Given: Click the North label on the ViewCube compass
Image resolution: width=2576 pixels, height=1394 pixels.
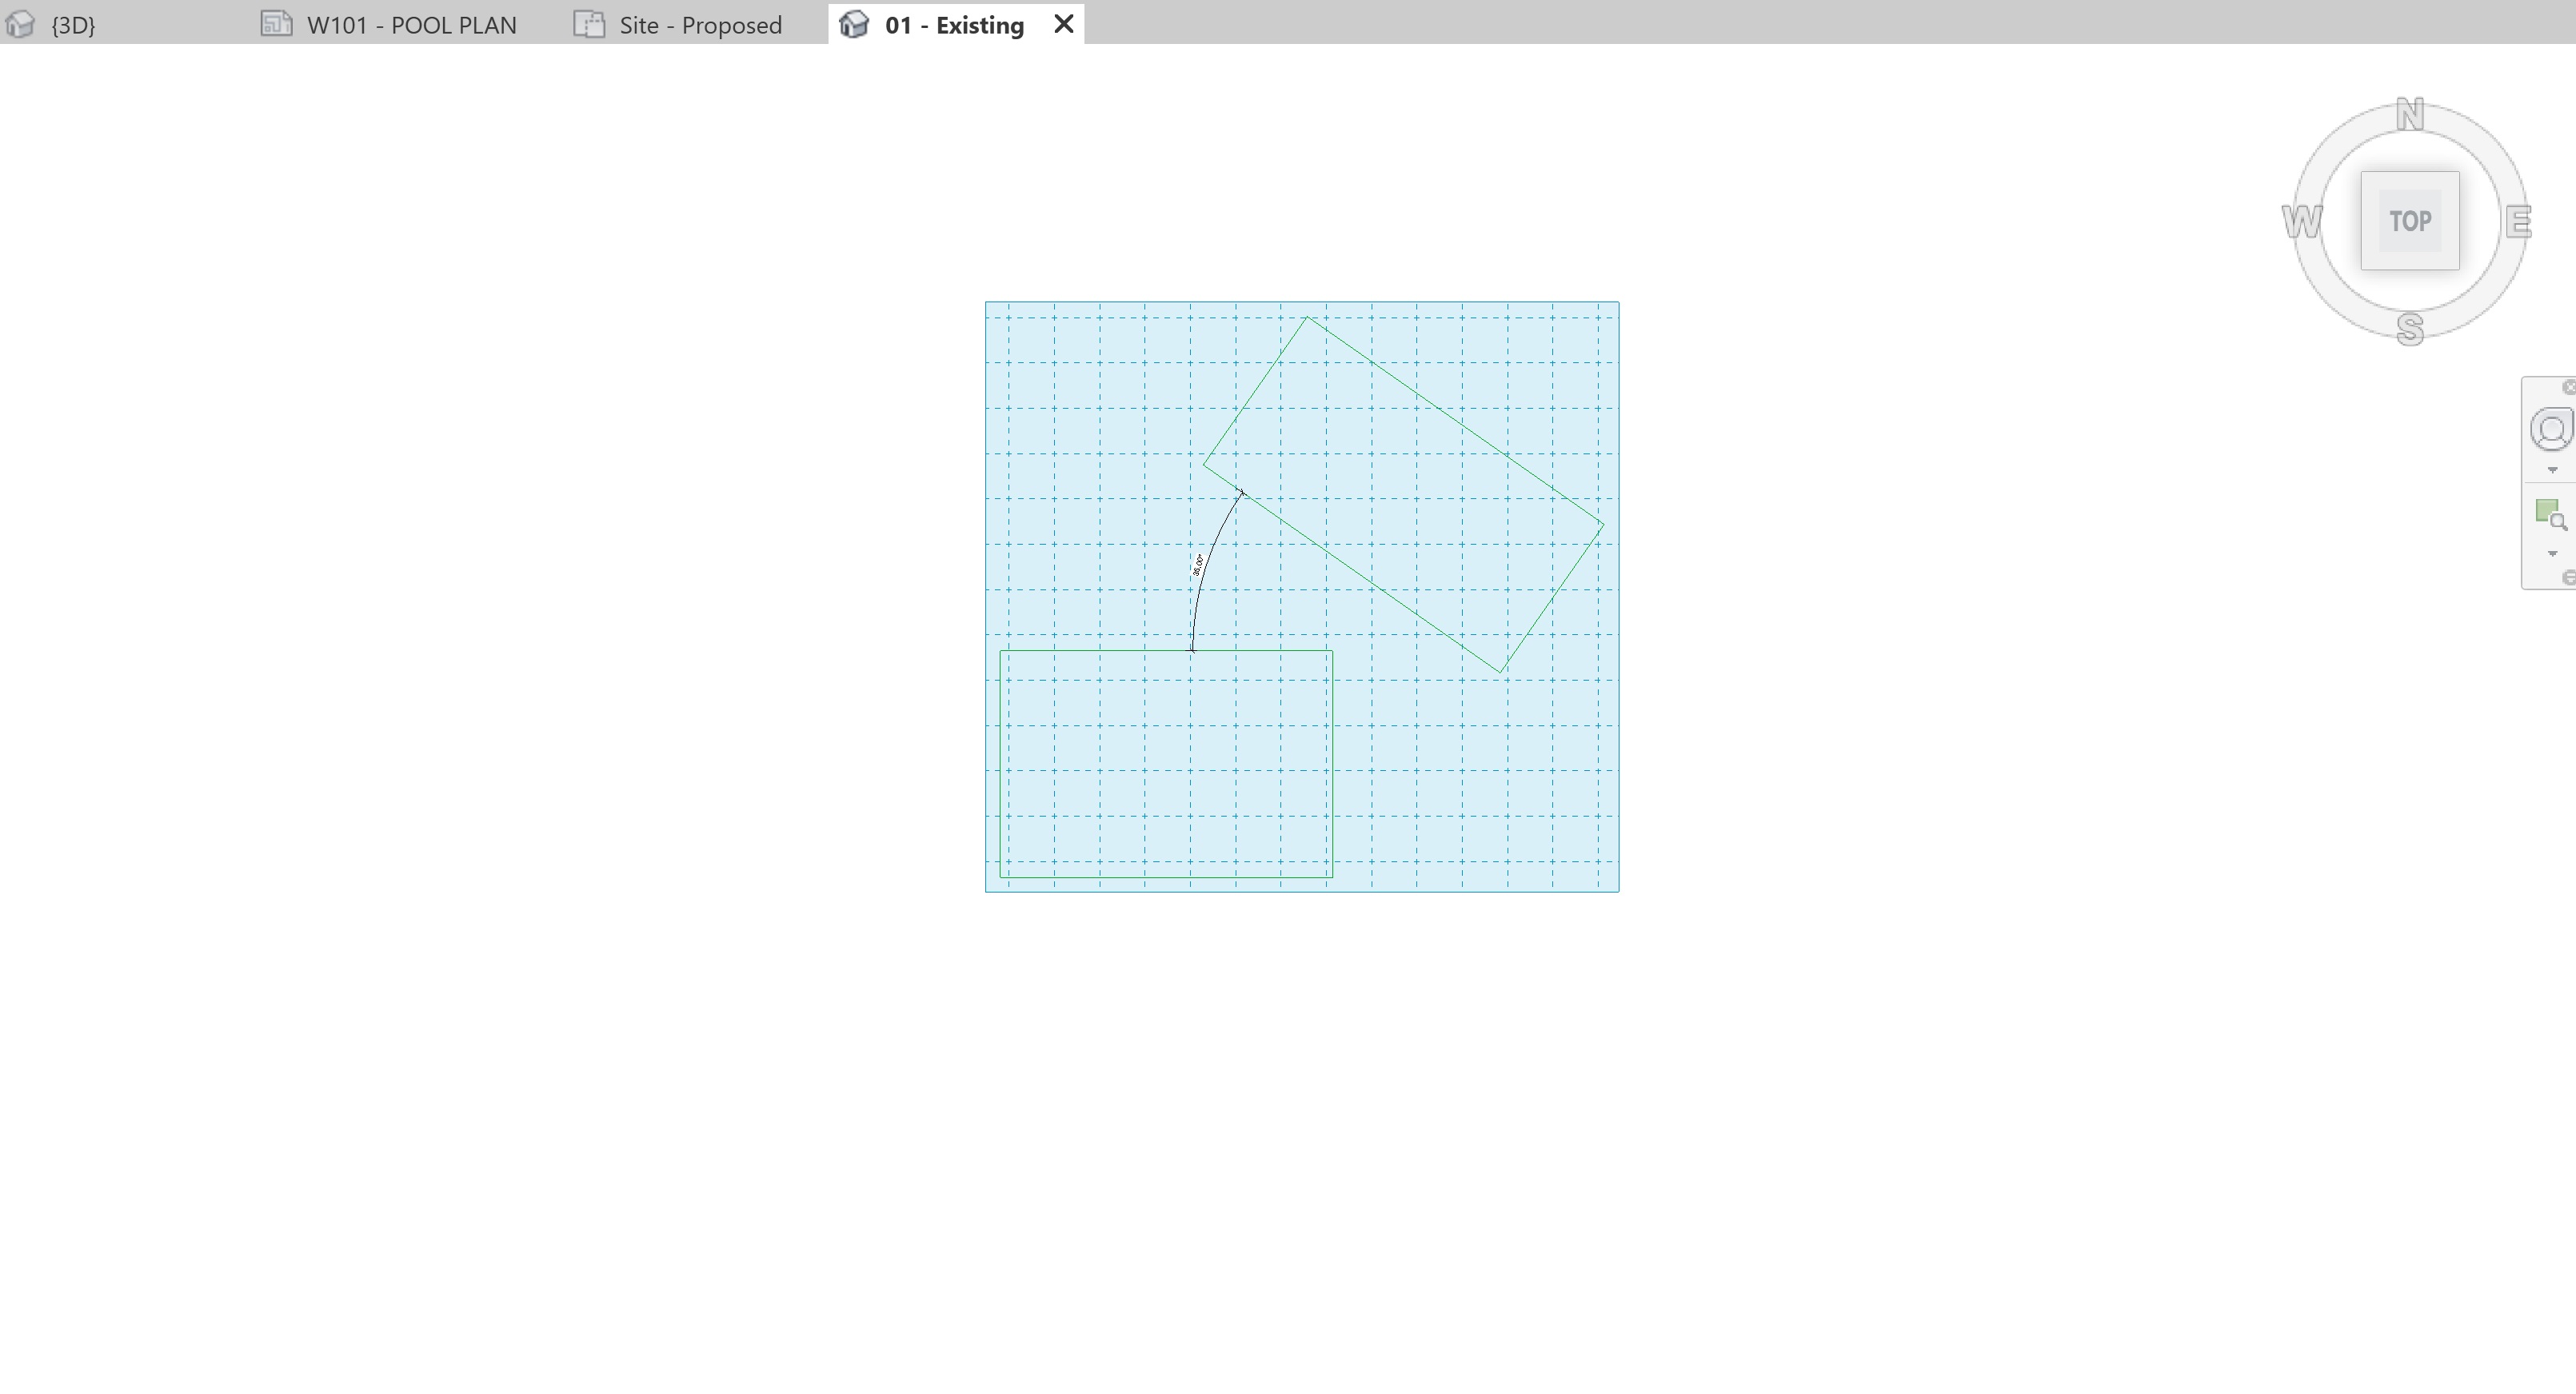Looking at the screenshot, I should (x=2411, y=113).
